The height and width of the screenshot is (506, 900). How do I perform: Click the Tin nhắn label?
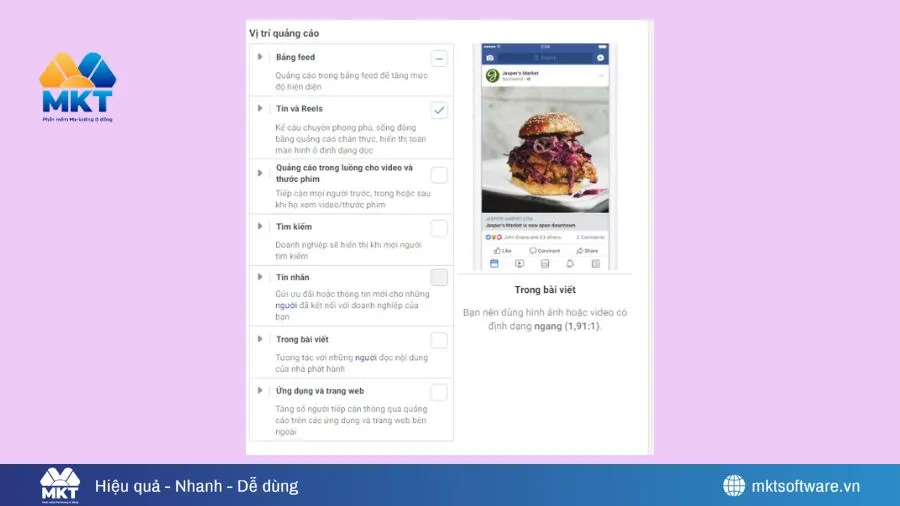pyautogui.click(x=292, y=277)
